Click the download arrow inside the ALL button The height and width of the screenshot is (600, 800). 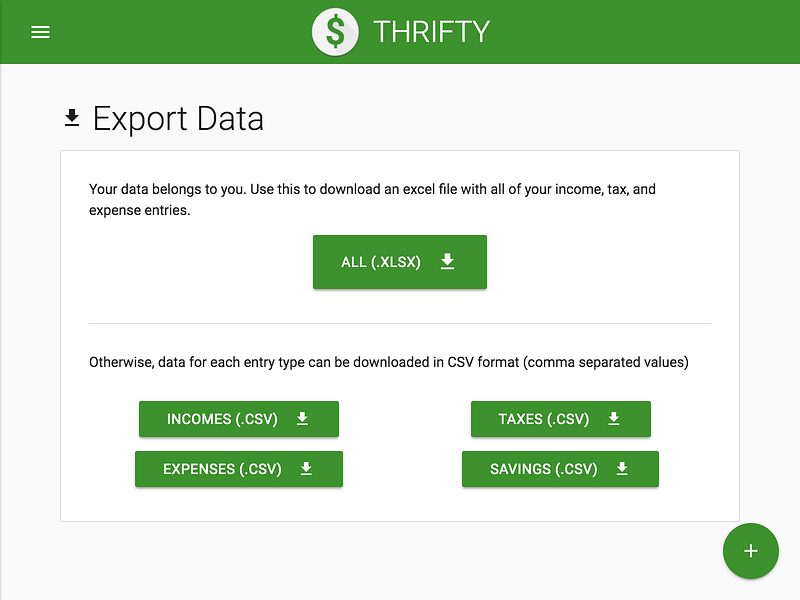[447, 261]
